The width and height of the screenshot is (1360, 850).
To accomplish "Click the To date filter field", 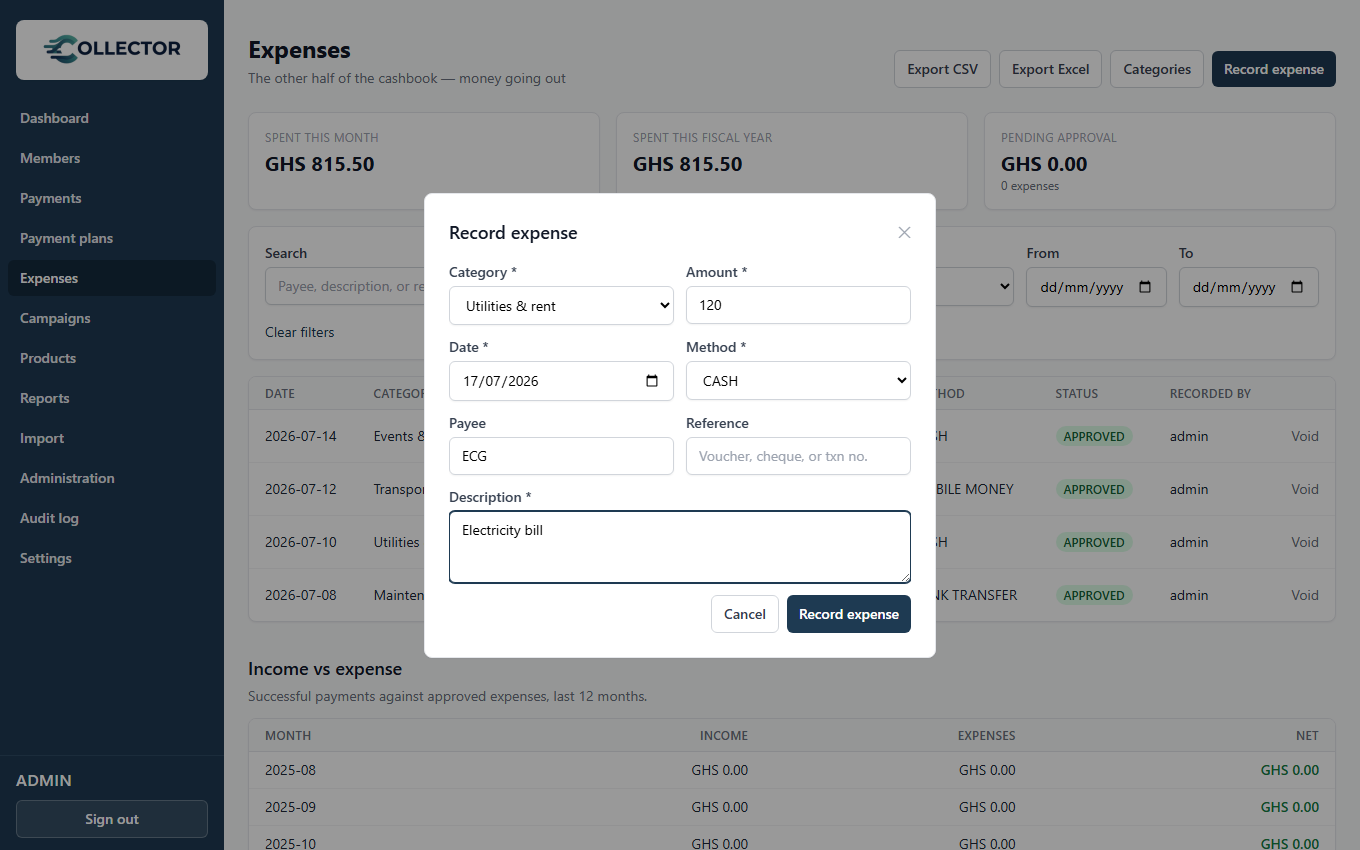I will click(1248, 287).
